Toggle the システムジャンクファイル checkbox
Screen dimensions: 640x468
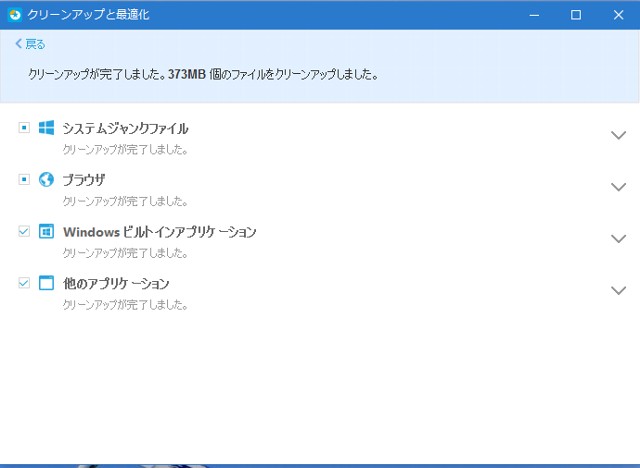tap(24, 128)
